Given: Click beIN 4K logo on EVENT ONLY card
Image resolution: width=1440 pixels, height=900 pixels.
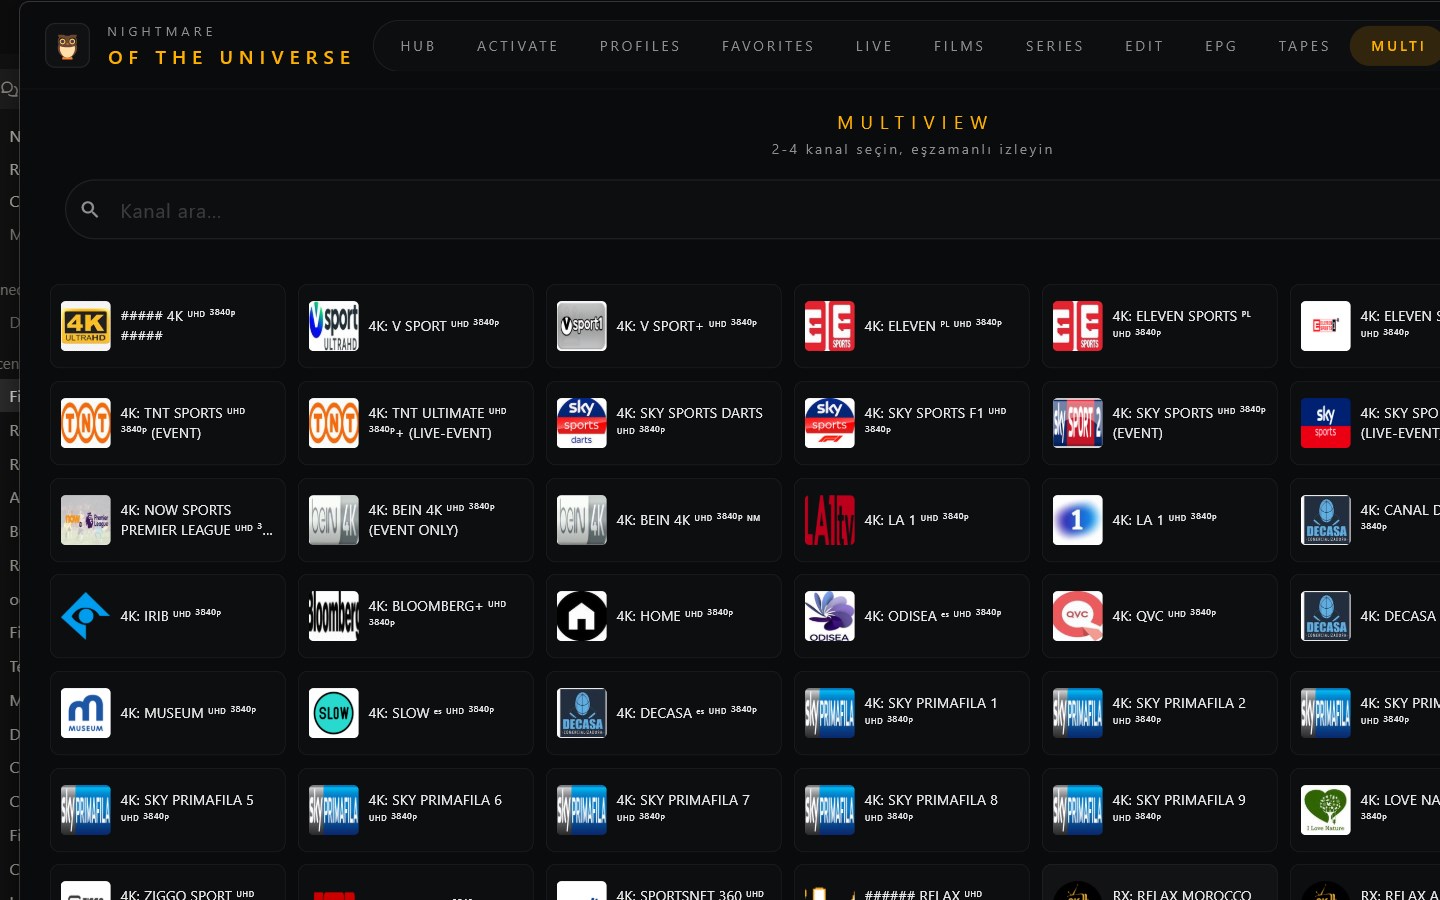Looking at the screenshot, I should point(334,520).
